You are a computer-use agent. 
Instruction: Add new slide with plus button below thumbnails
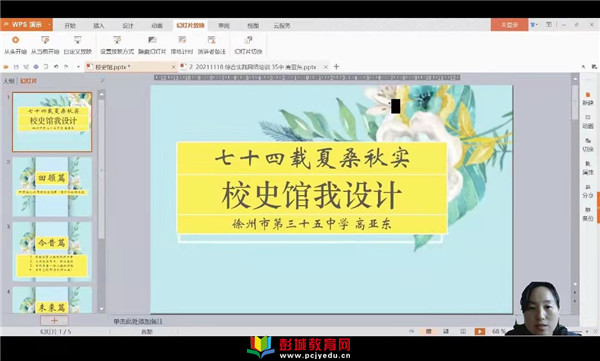pos(54,320)
